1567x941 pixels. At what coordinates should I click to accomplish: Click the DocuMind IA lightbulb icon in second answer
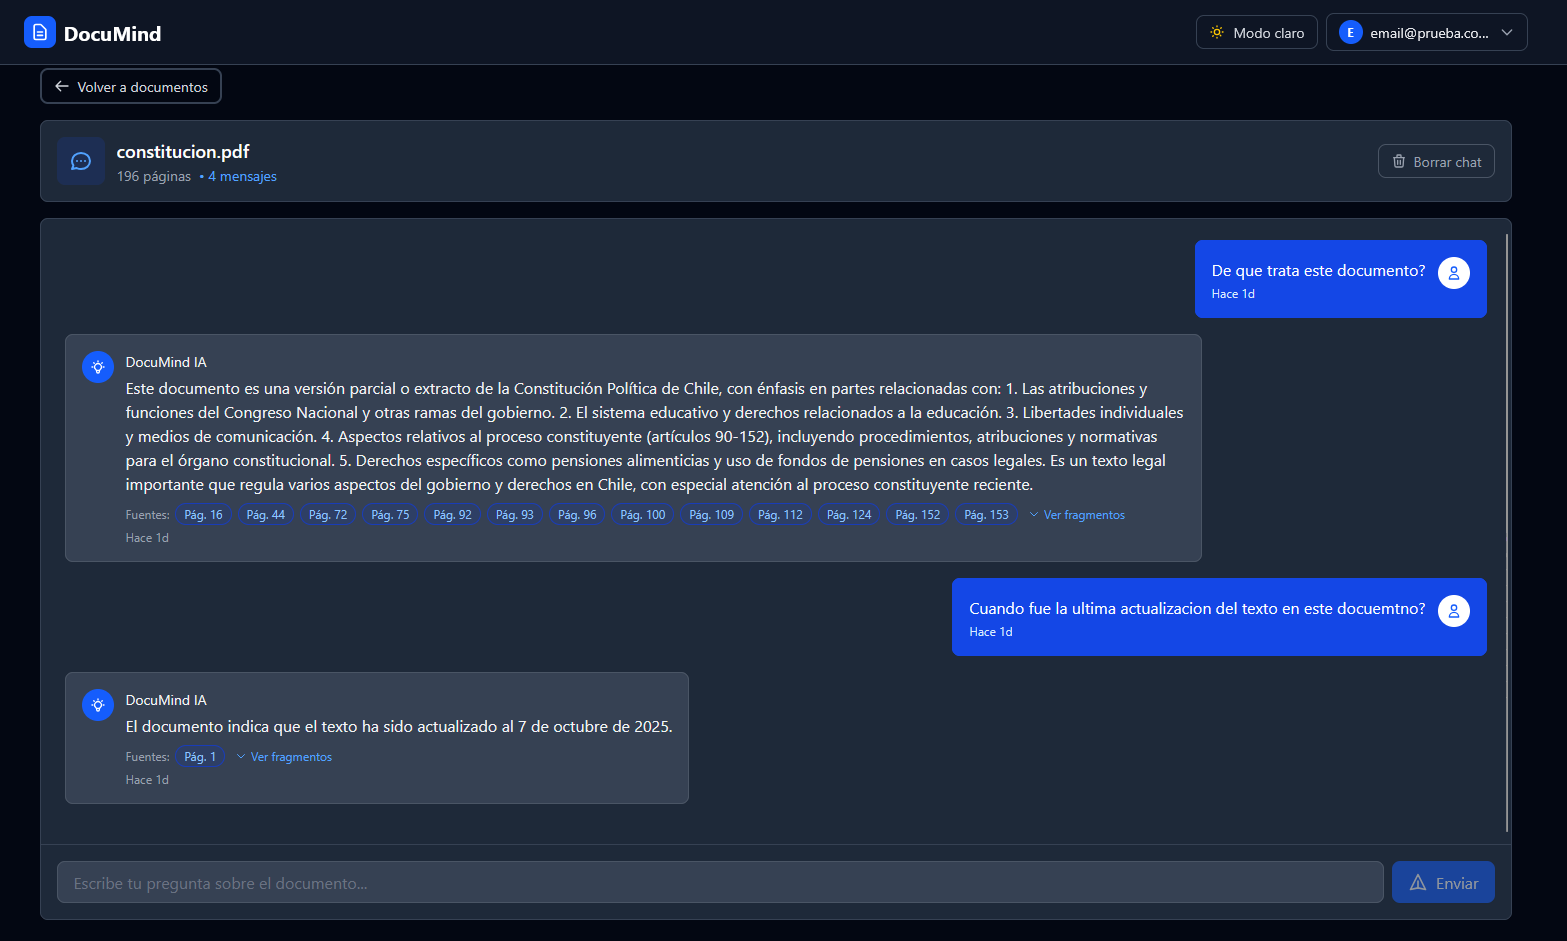[x=98, y=705]
